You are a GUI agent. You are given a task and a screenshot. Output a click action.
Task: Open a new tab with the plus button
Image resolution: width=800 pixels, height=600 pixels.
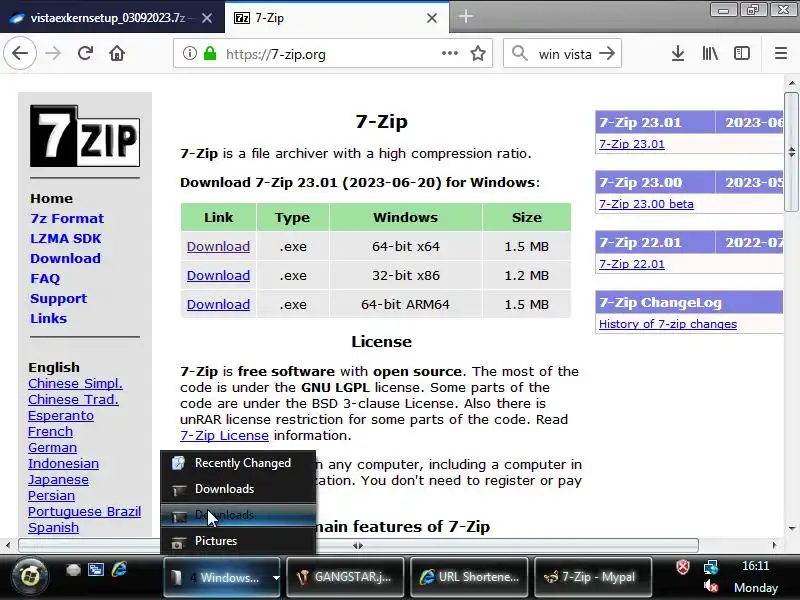click(465, 17)
